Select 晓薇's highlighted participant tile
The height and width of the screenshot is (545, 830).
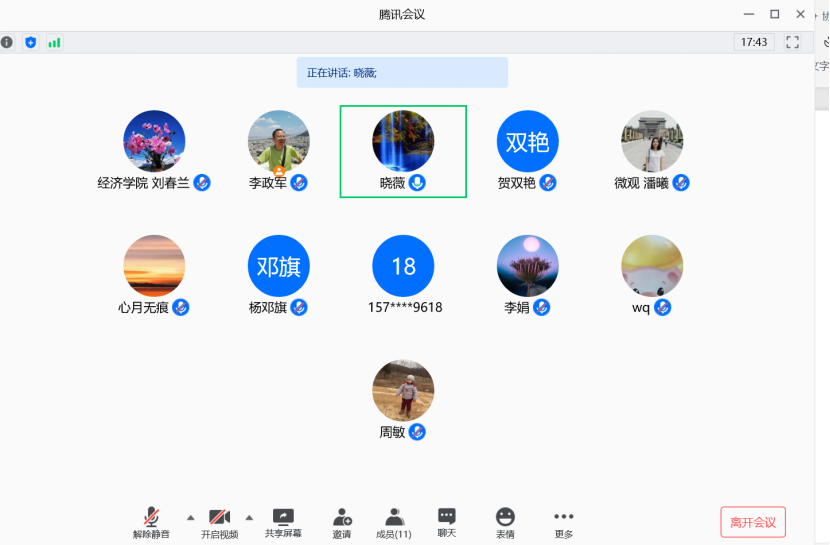(403, 151)
